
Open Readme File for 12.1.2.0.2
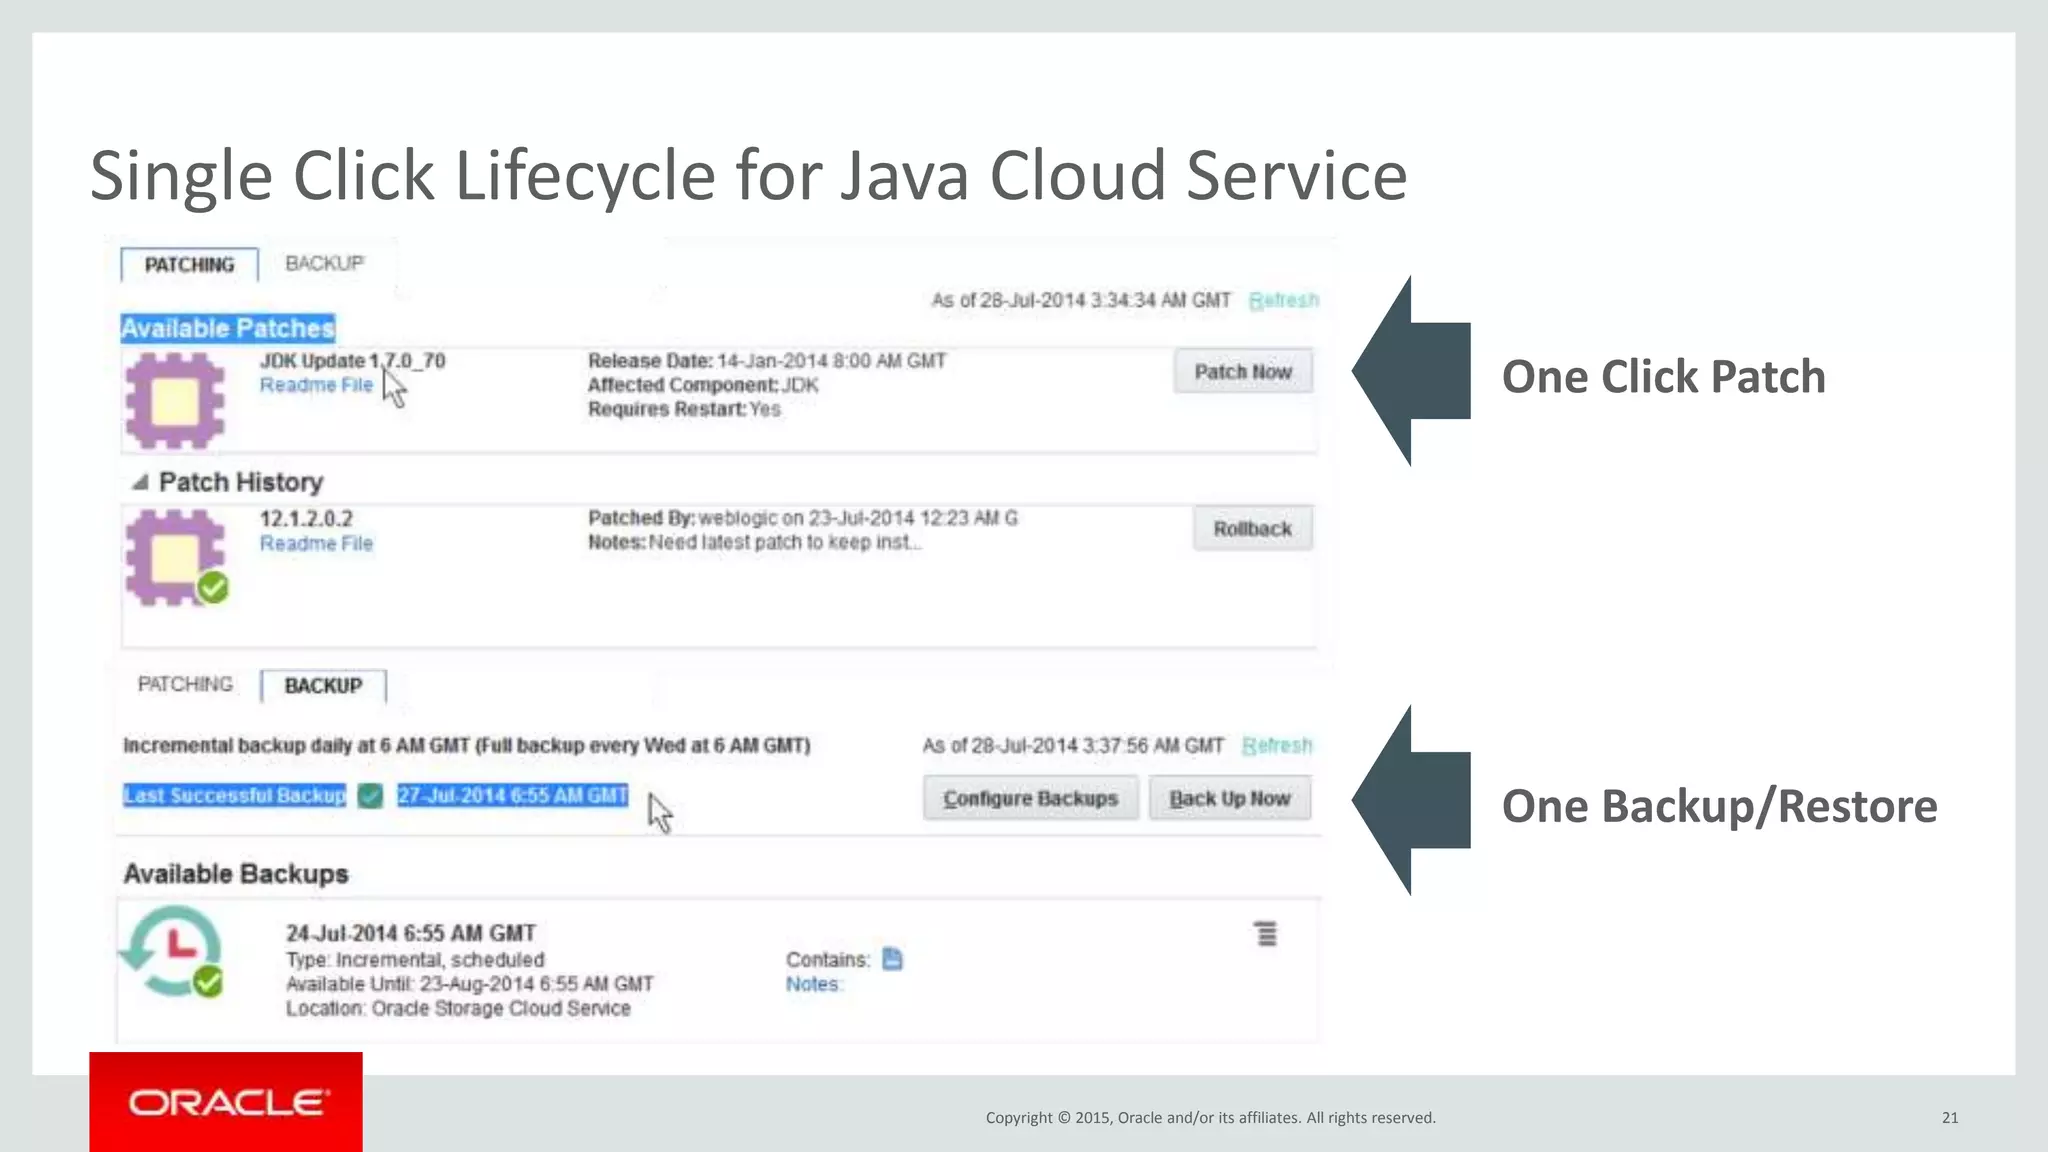point(316,543)
